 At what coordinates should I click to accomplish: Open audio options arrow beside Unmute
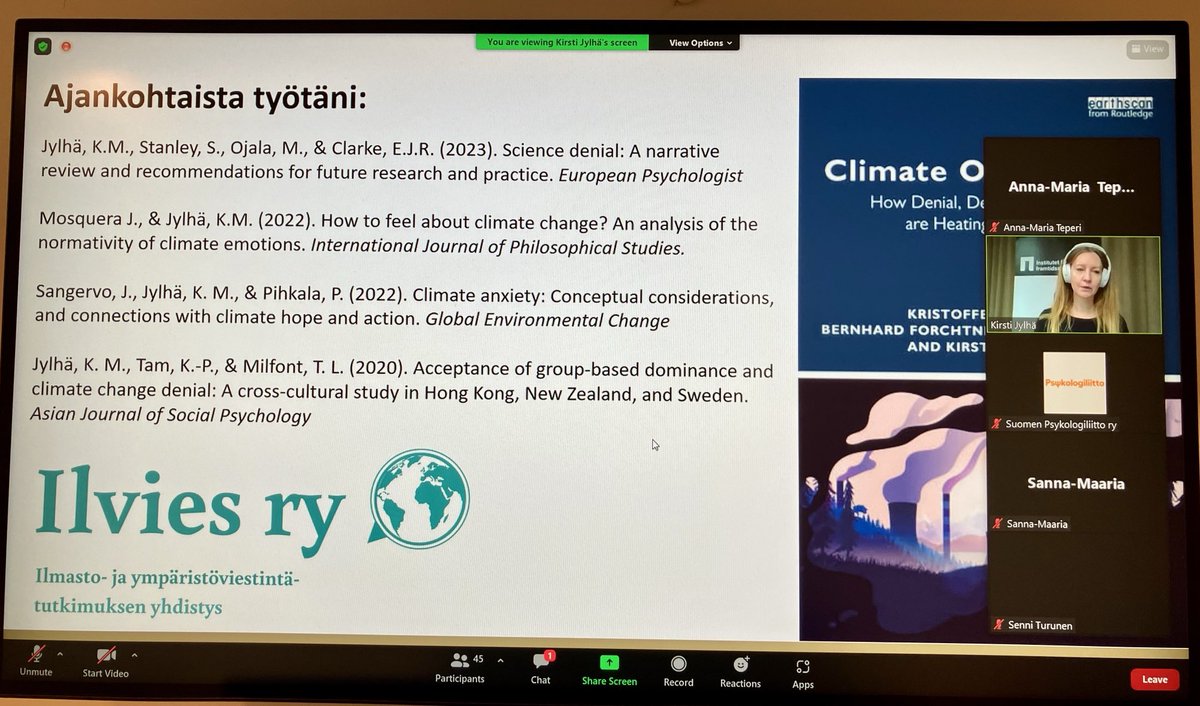(59, 654)
